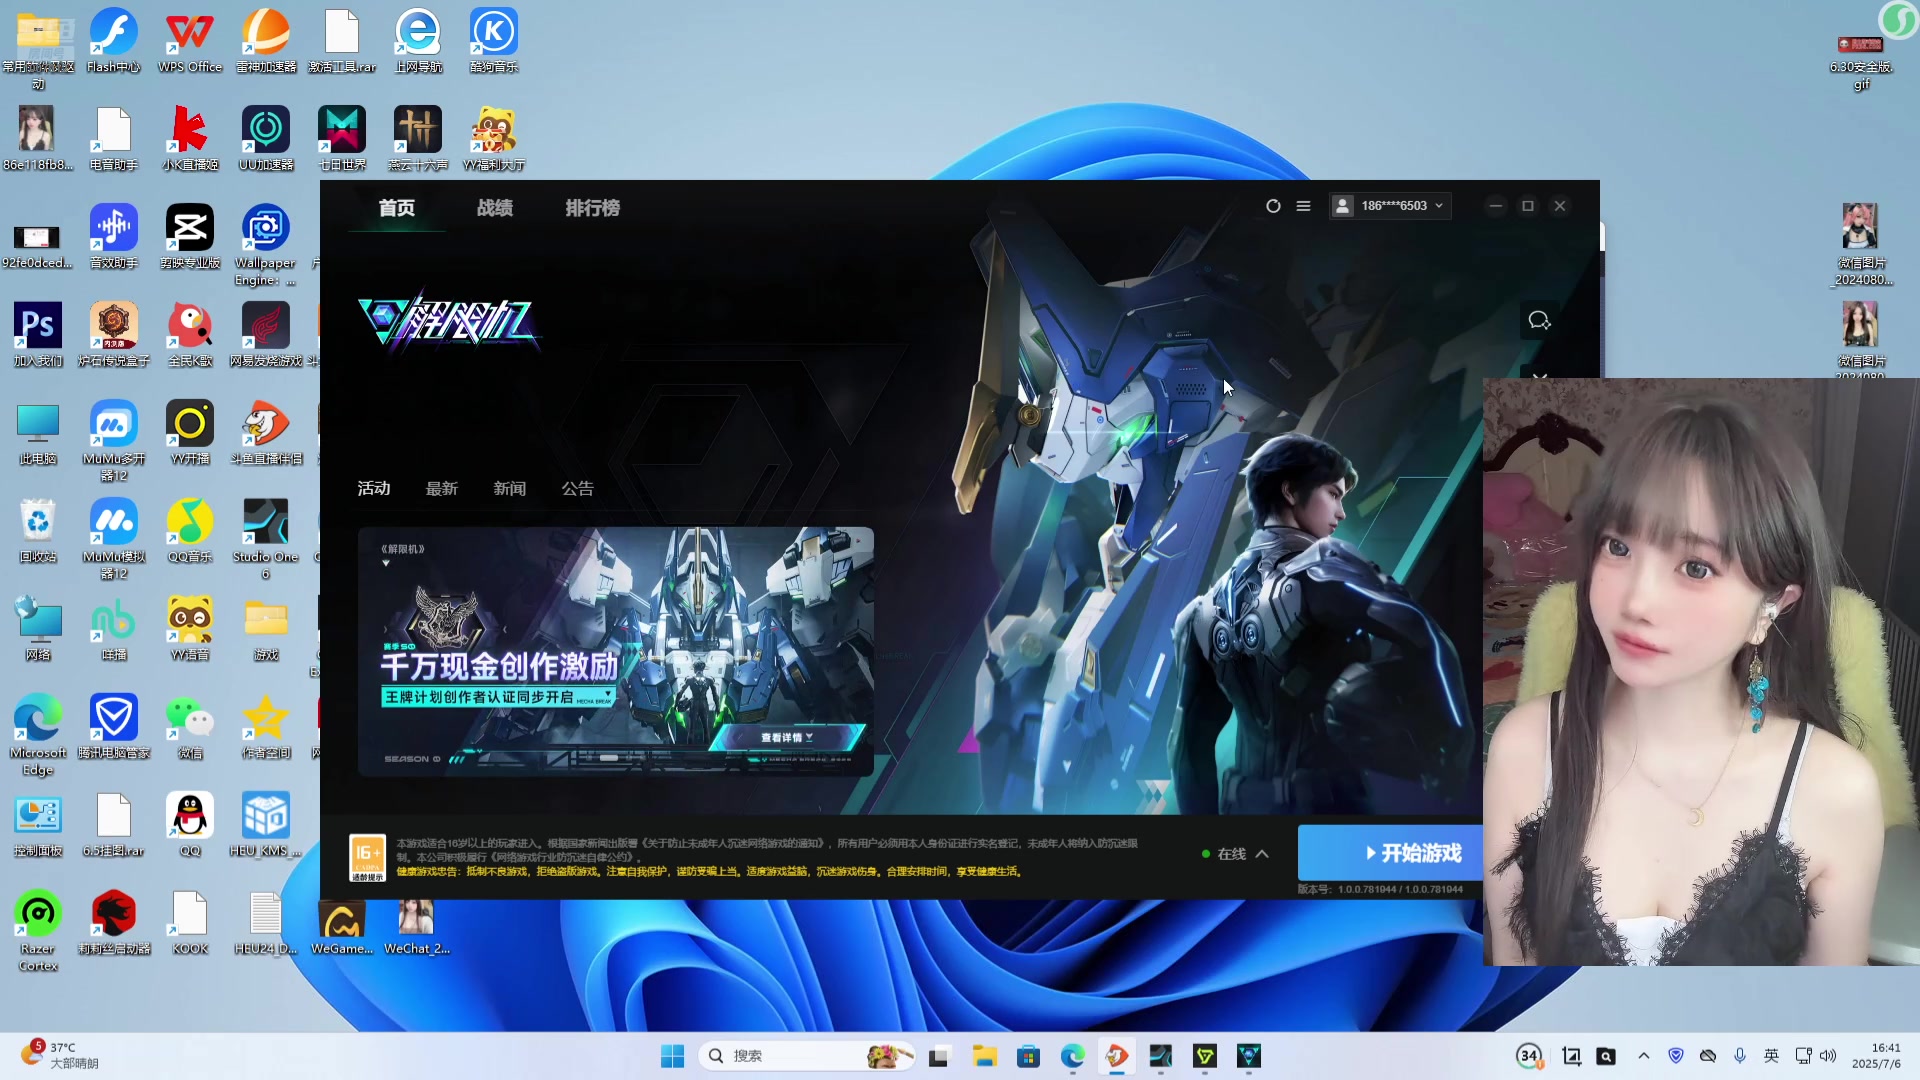Click the taskbar 搜索 search box
Screen dimensions: 1920x1080
(x=808, y=1056)
